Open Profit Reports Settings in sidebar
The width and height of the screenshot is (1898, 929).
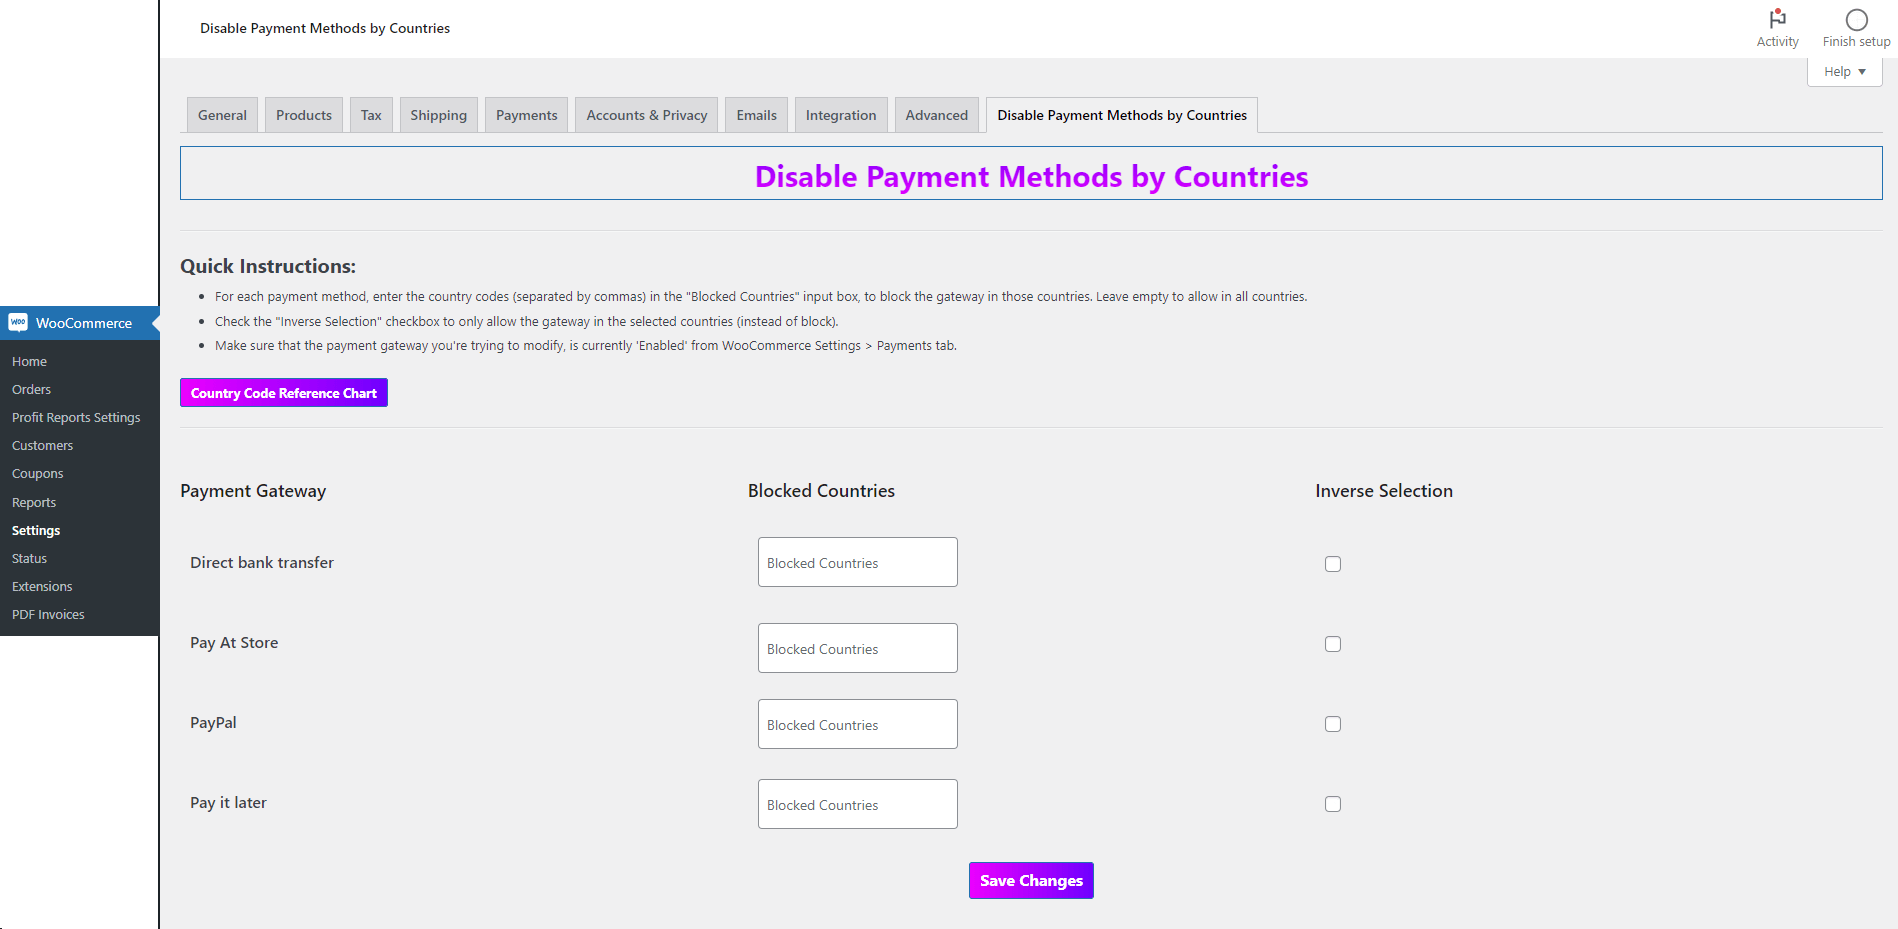pyautogui.click(x=76, y=417)
